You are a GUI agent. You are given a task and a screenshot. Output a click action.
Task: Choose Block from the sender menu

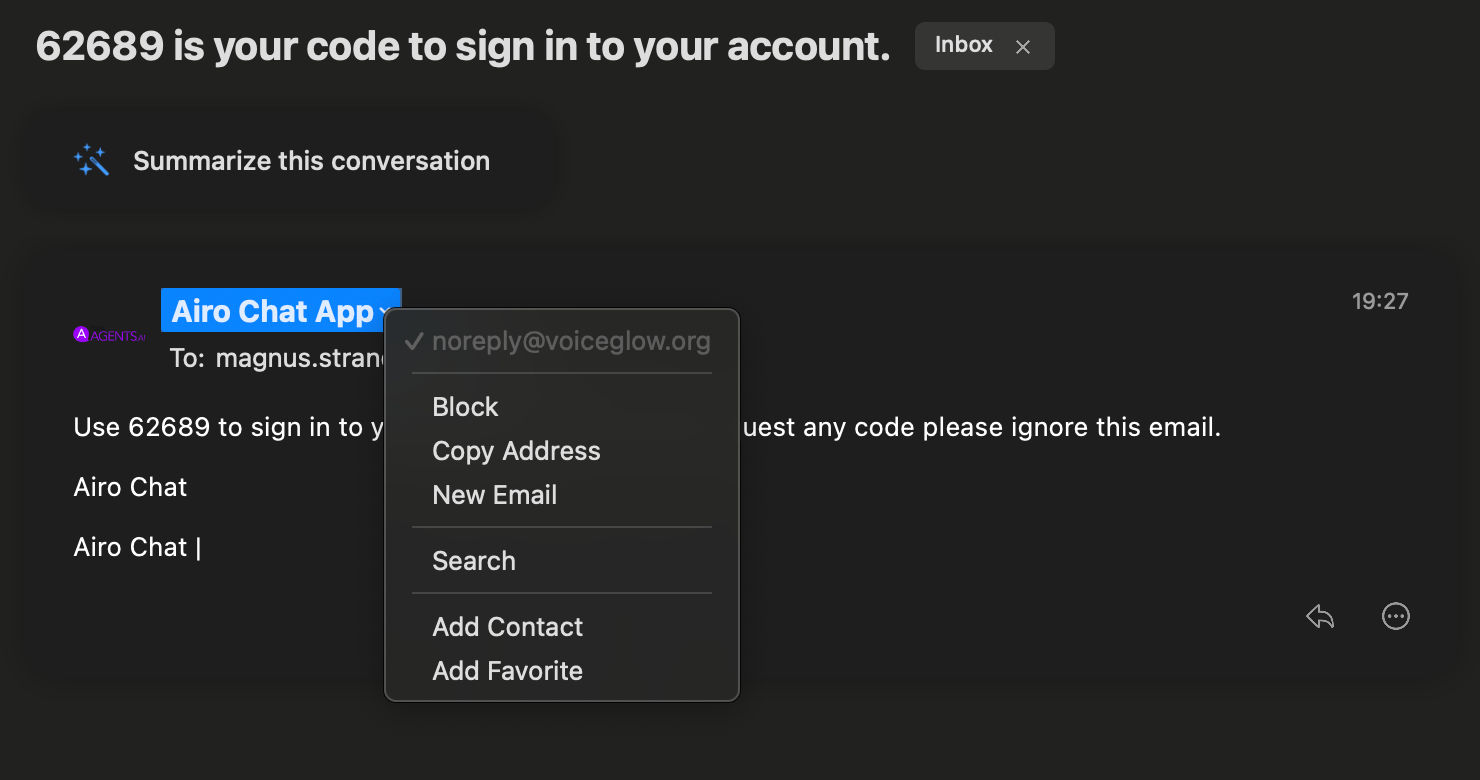[465, 407]
